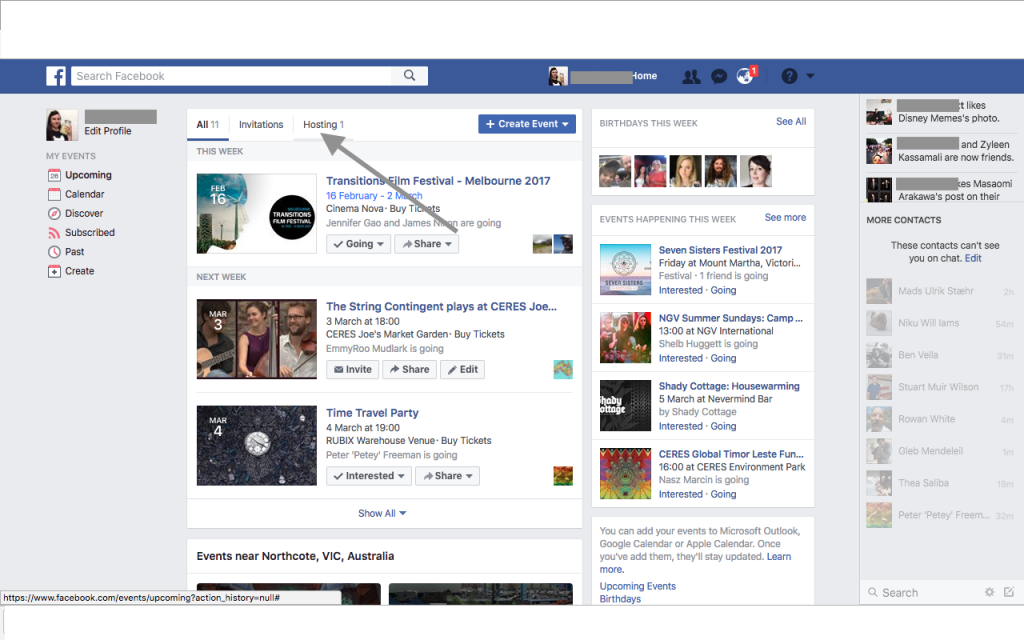Click the Search Facebook input field
Screen dimensions: 1024x640
click(232, 76)
